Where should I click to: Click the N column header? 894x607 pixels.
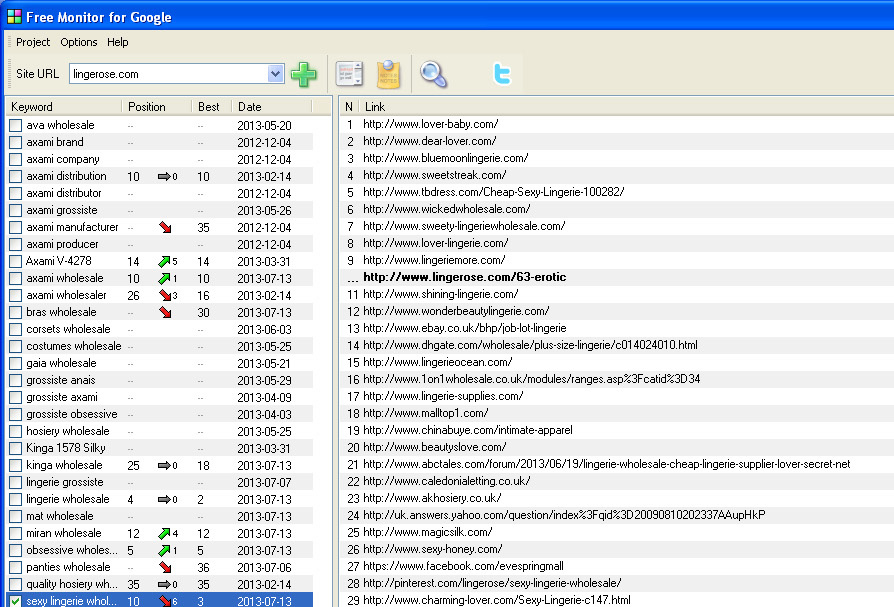349,107
